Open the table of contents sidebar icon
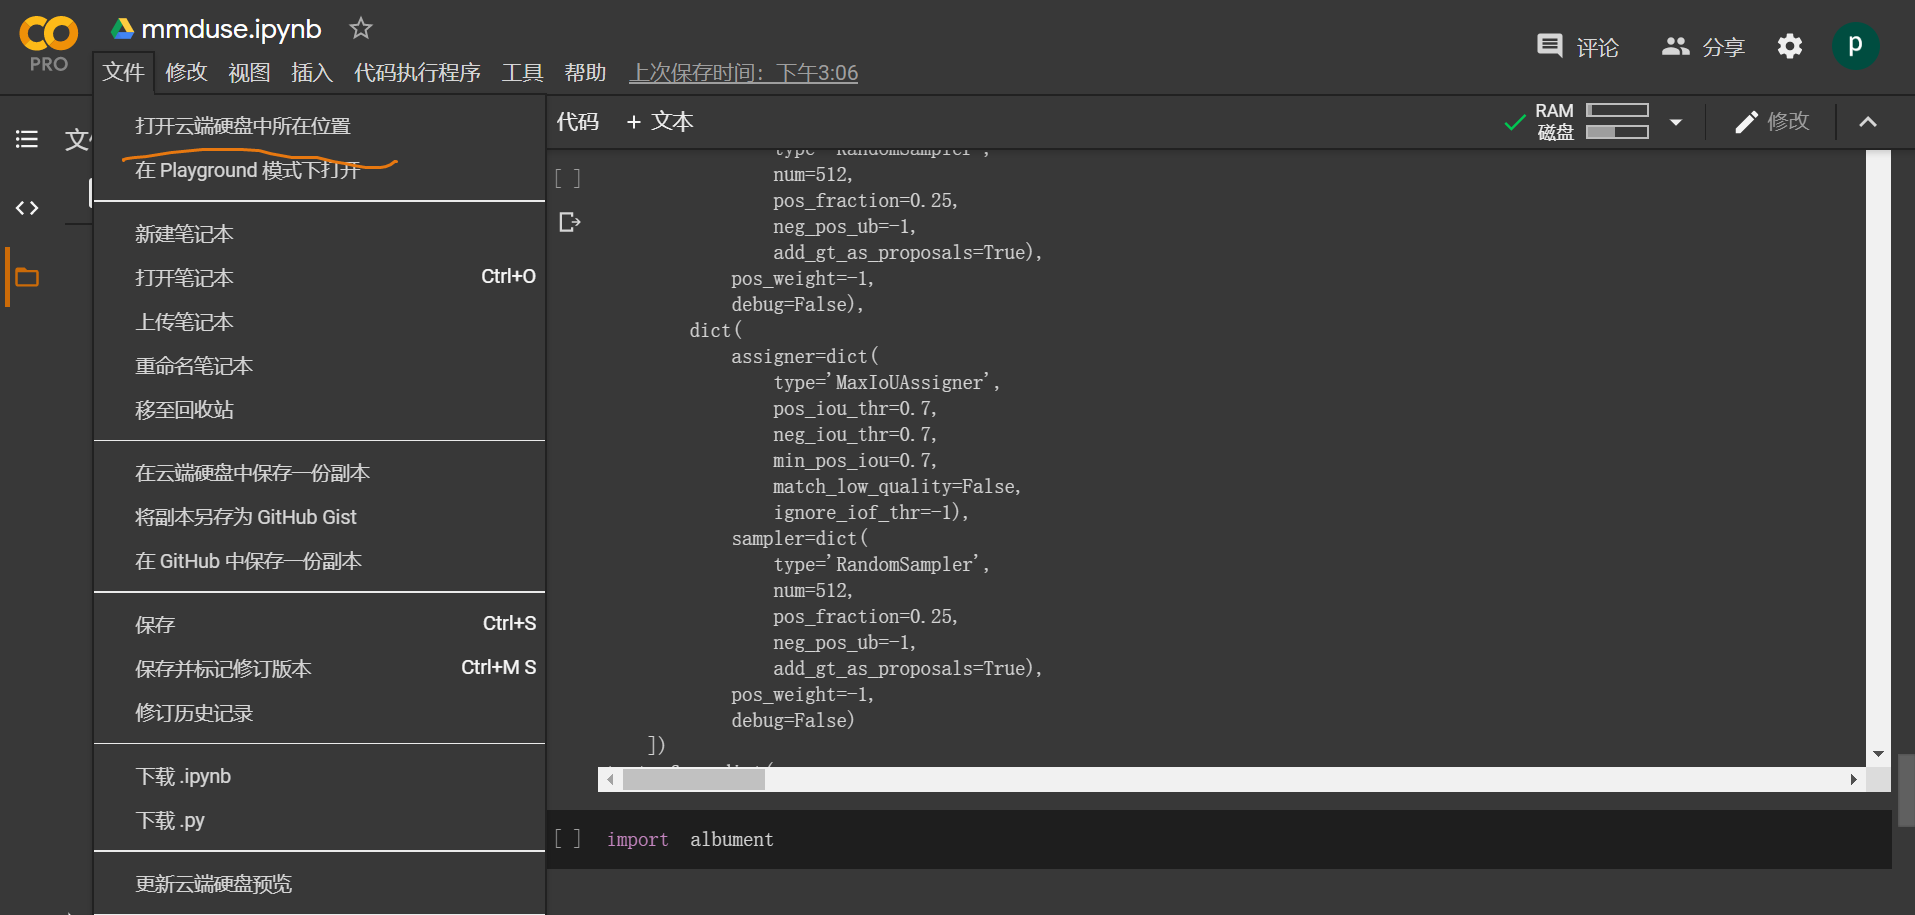Image resolution: width=1915 pixels, height=915 pixels. pyautogui.click(x=27, y=139)
